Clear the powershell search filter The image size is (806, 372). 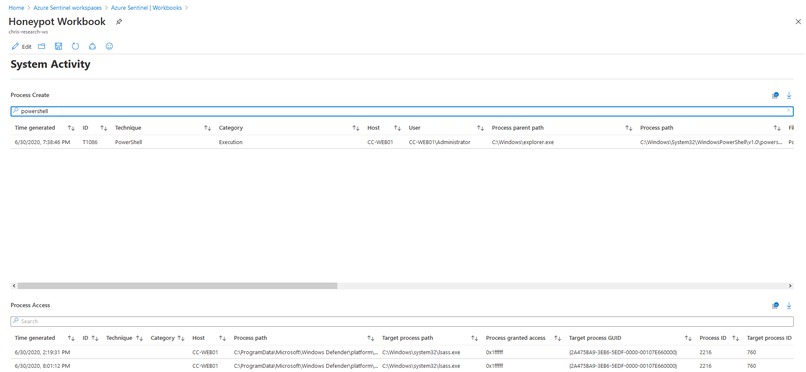[x=789, y=111]
